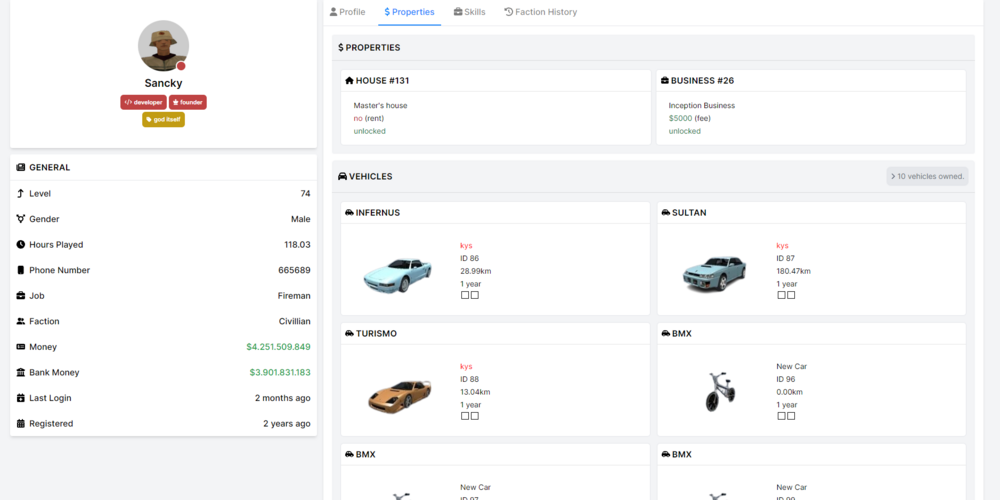
Task: Click the 10 vehicles owned button
Action: click(x=927, y=176)
